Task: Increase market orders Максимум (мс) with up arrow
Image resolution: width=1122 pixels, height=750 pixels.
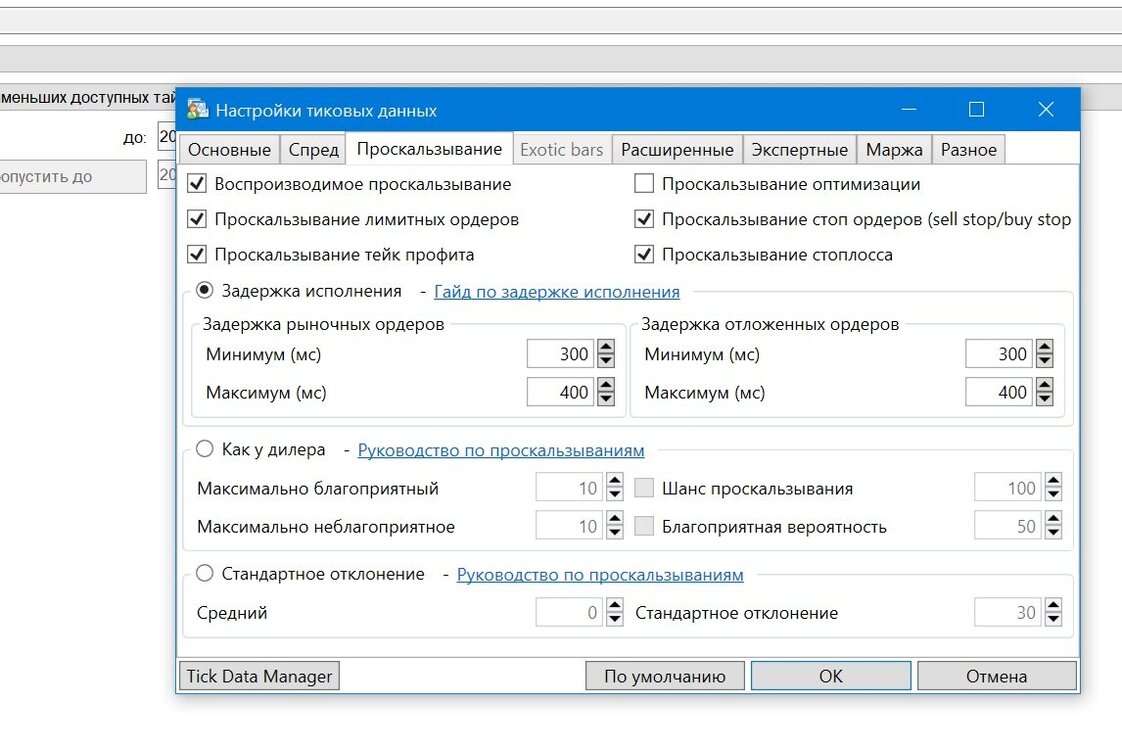Action: click(606, 385)
